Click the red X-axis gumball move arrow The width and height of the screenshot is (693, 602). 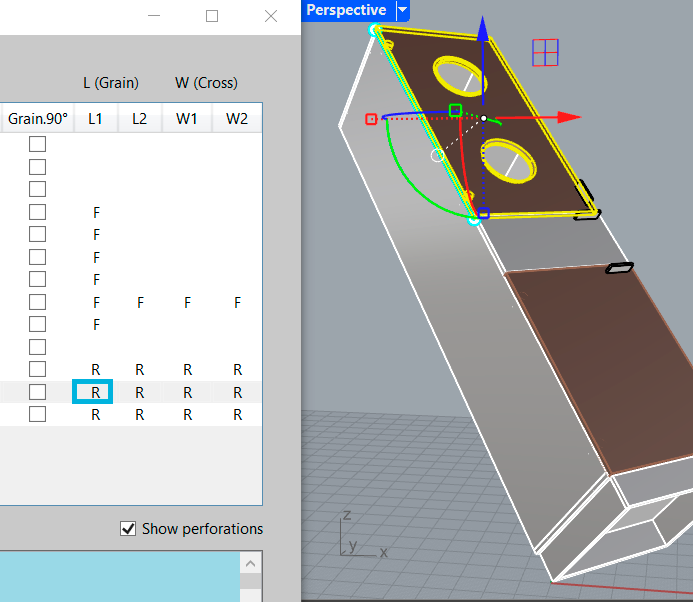[x=569, y=117]
